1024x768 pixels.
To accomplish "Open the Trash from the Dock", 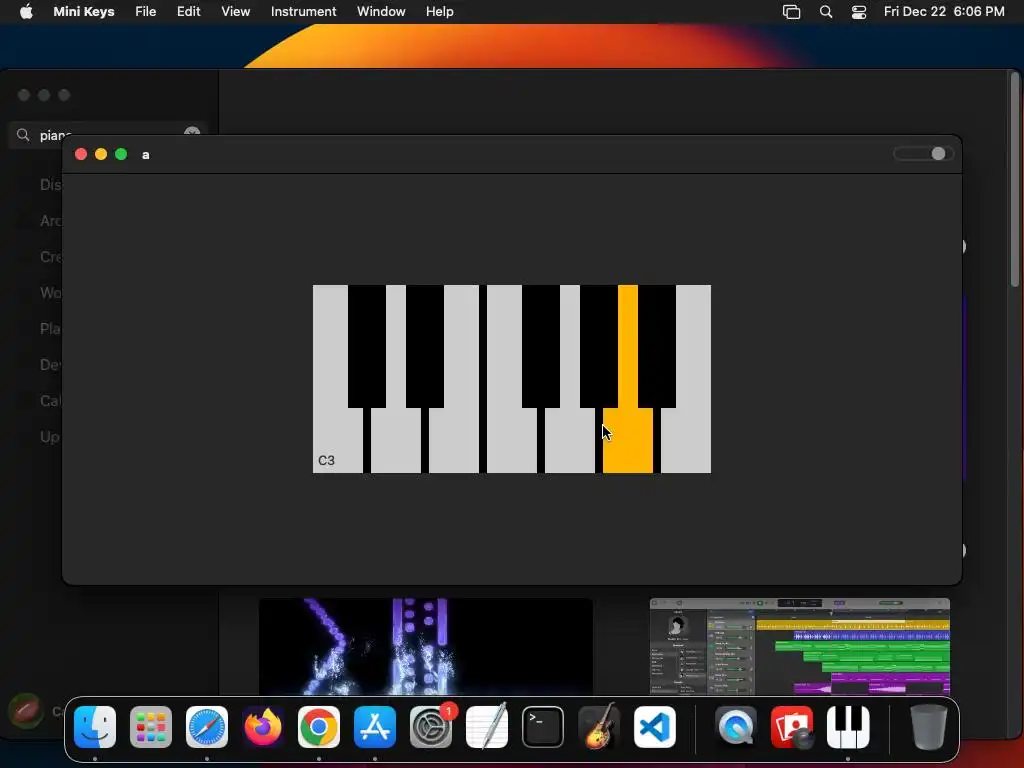I will (x=929, y=727).
